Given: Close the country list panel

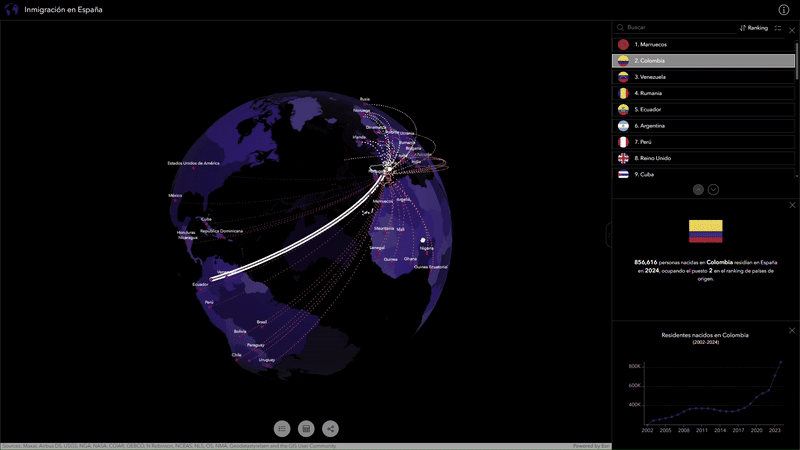Looking at the screenshot, I should pyautogui.click(x=792, y=30).
